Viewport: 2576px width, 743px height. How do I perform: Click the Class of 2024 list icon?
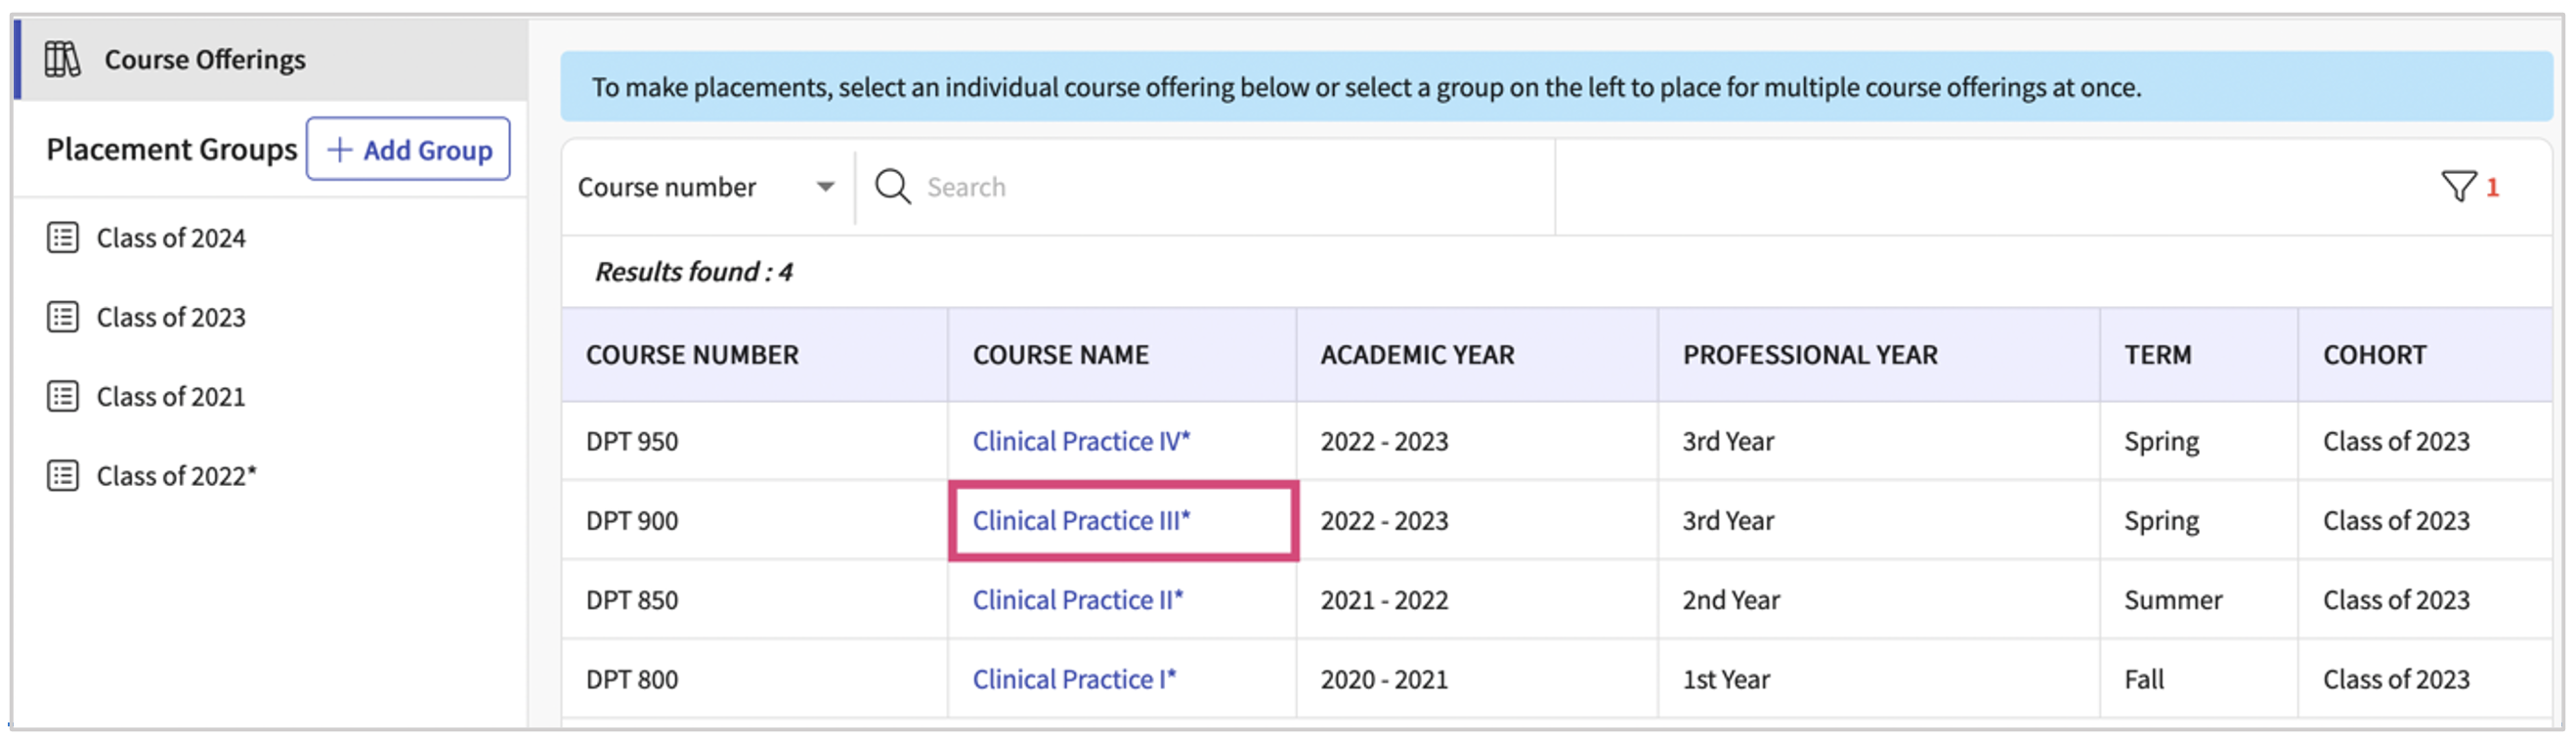tap(63, 238)
